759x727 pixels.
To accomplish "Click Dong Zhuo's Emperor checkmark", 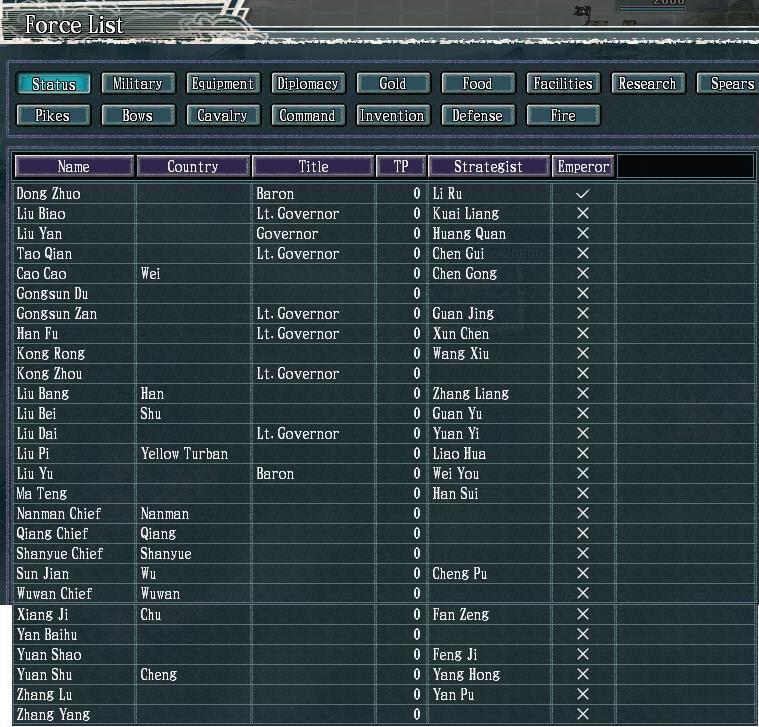I will (x=583, y=194).
